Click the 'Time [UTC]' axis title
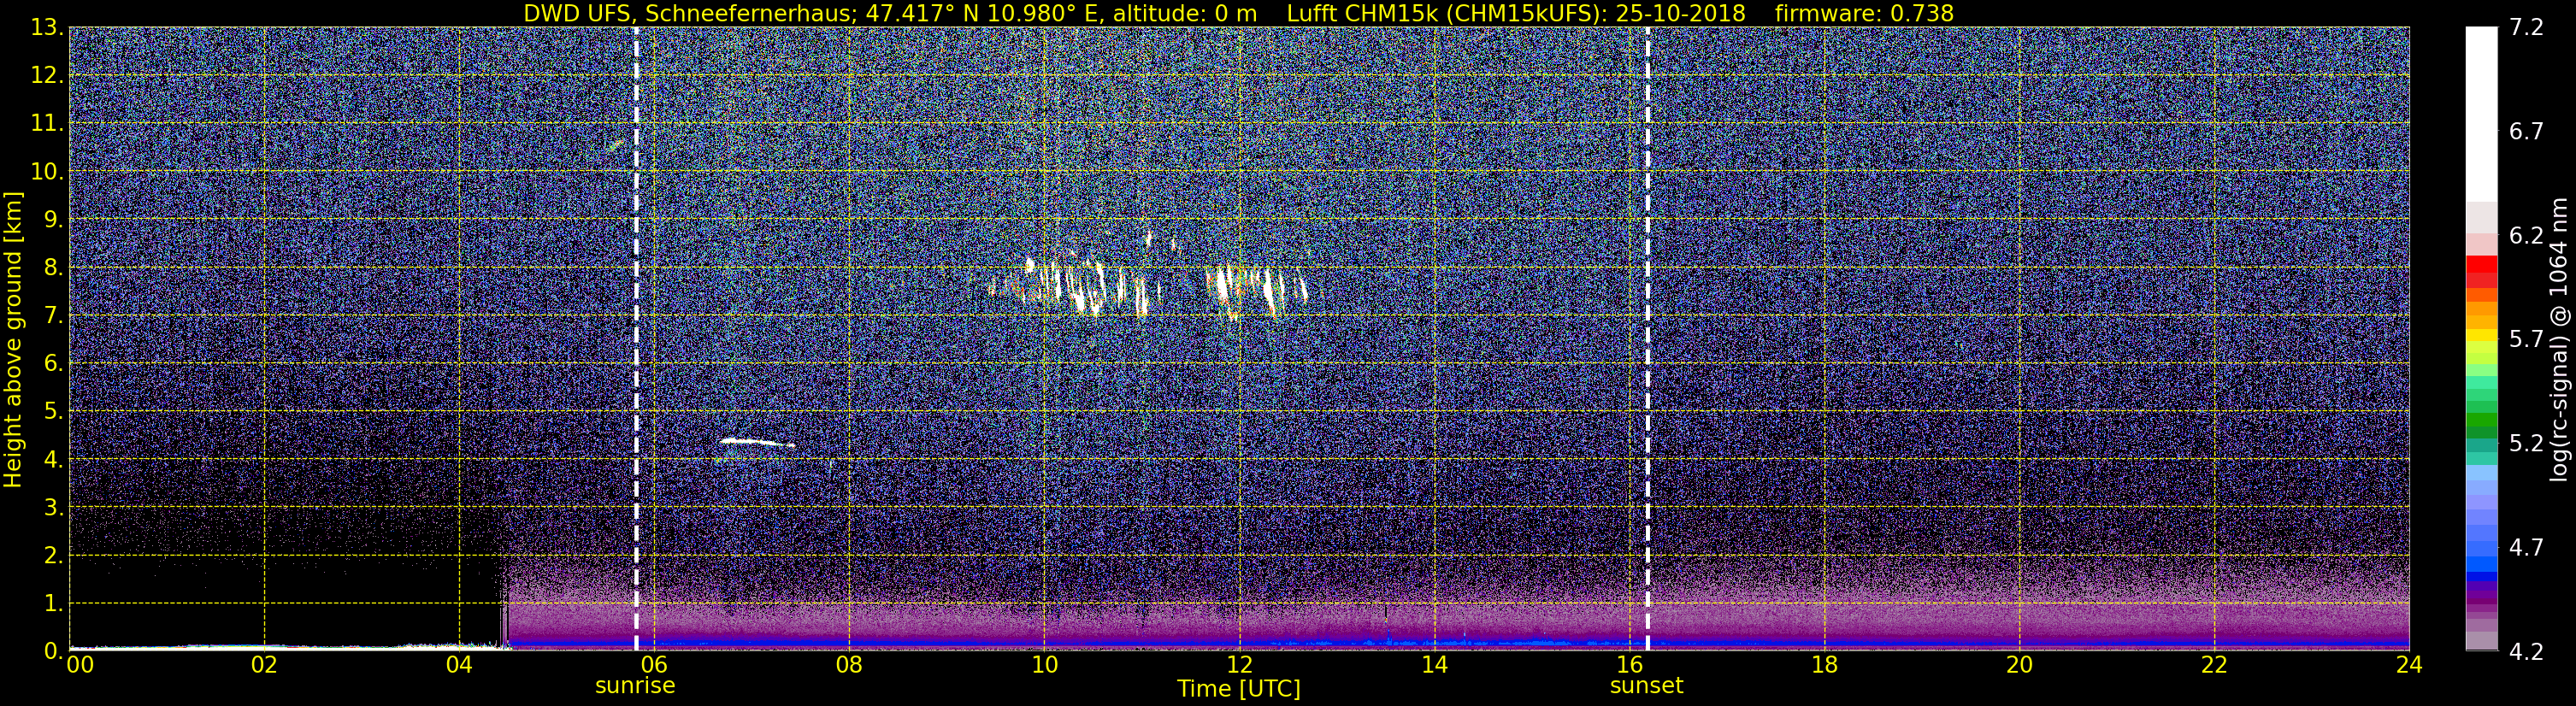The height and width of the screenshot is (706, 2576). click(x=1239, y=689)
